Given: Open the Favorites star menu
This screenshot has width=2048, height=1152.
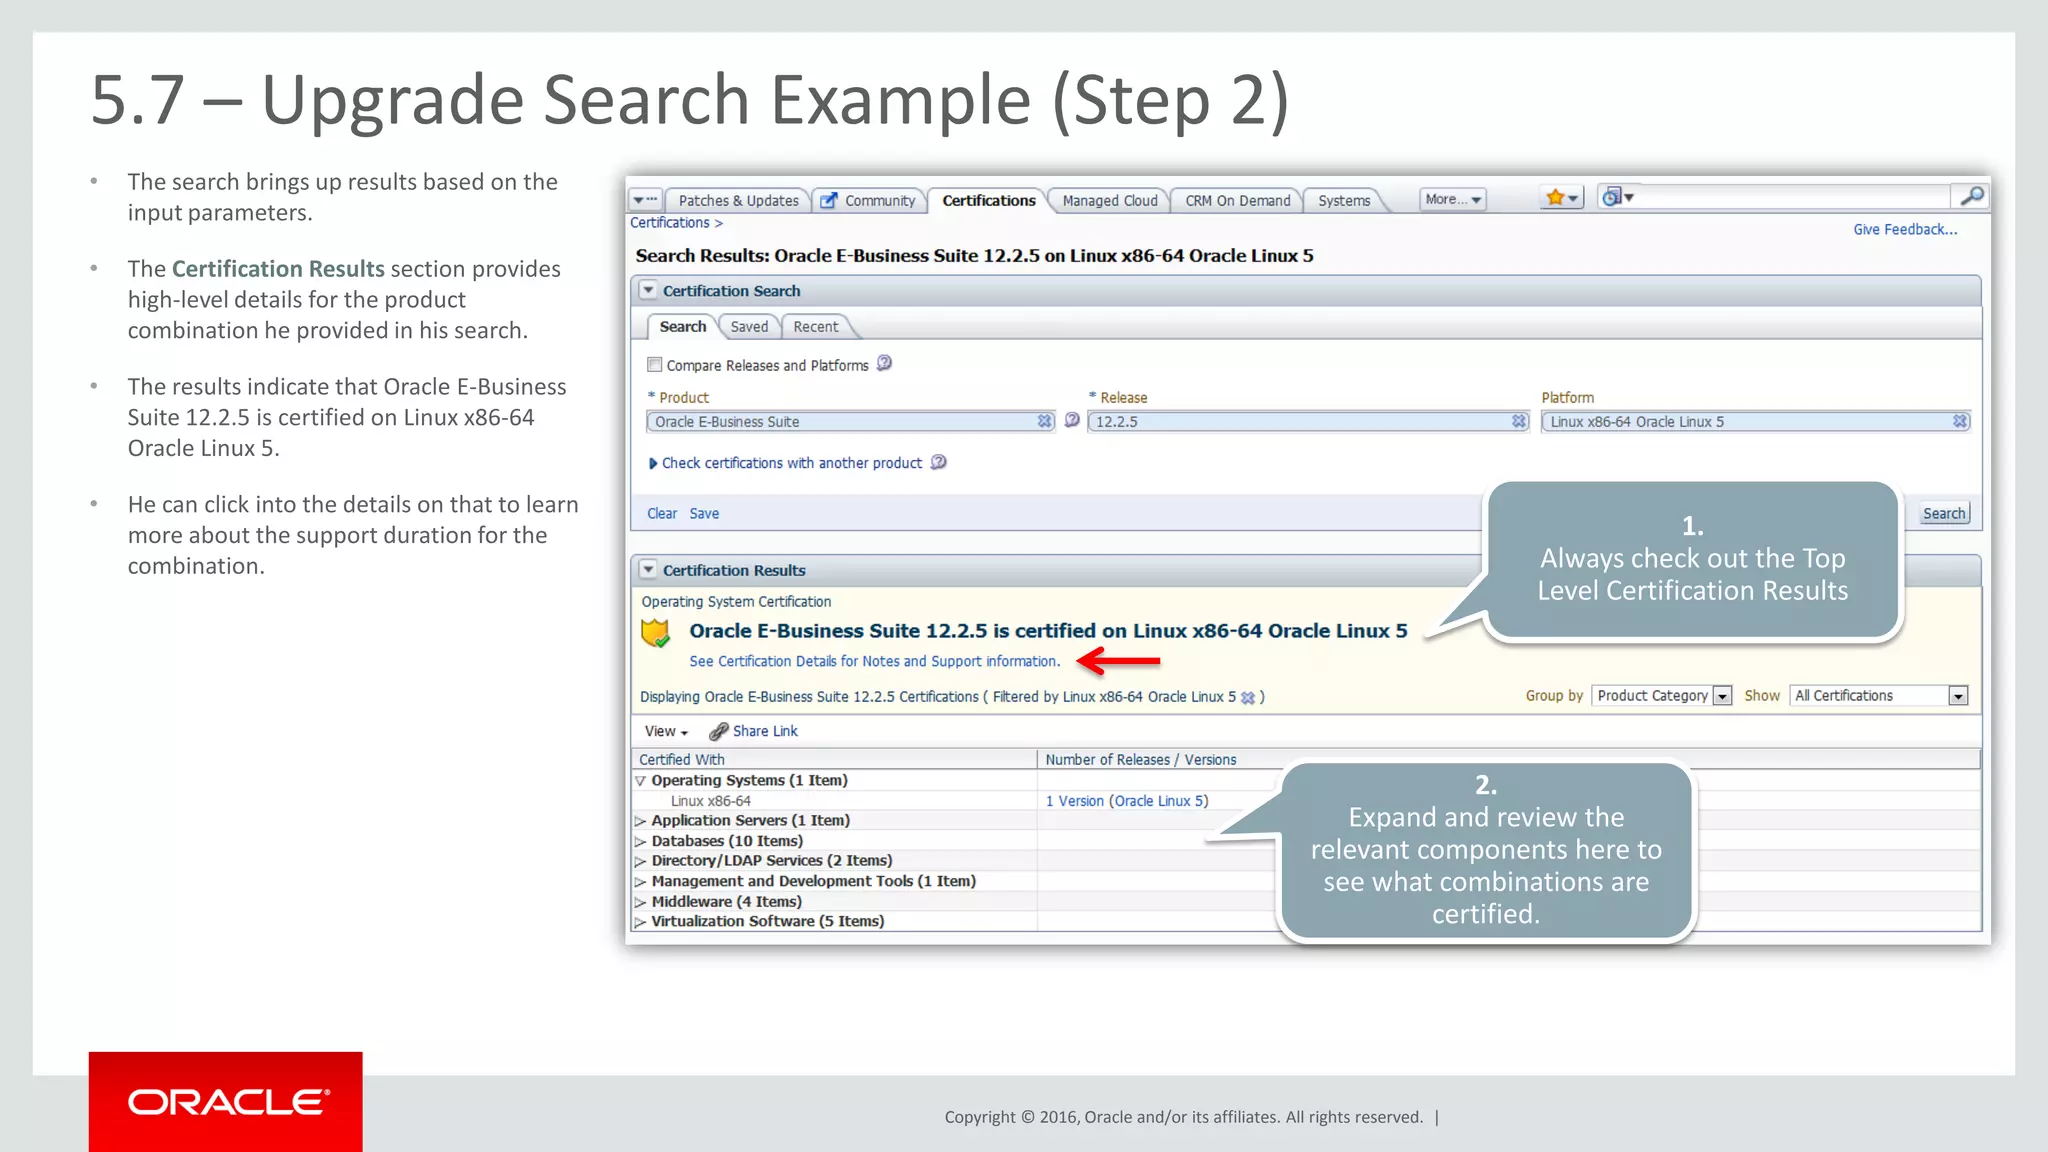Looking at the screenshot, I should tap(1561, 198).
